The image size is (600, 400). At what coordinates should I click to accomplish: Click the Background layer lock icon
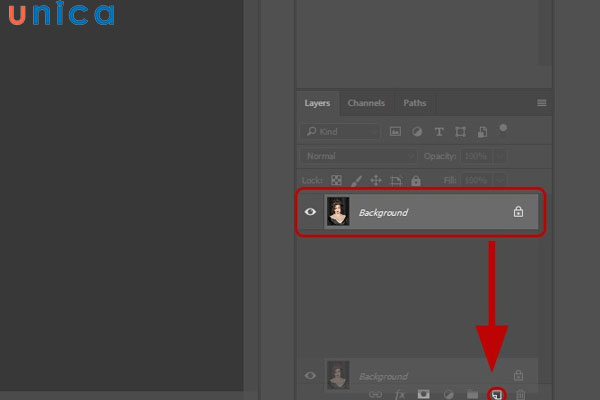click(x=518, y=212)
